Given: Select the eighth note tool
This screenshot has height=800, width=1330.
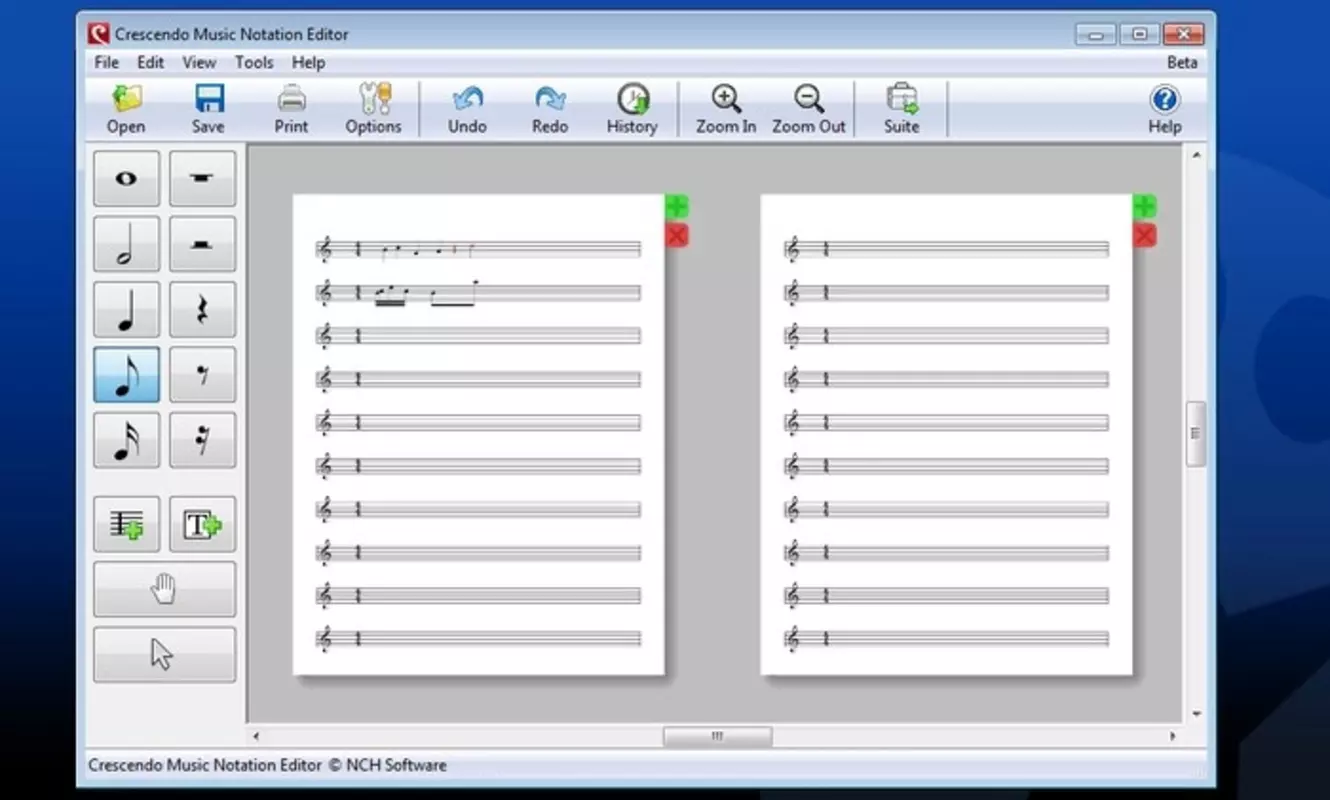Looking at the screenshot, I should [x=126, y=375].
